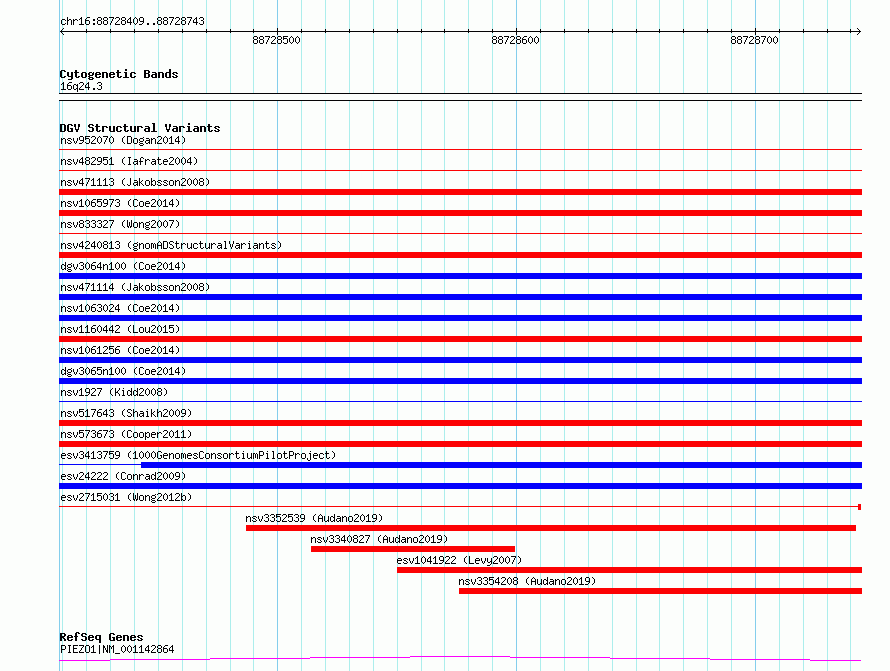Open the DGV Structural Variants track title
Screen dimensions: 890x671
coord(140,128)
